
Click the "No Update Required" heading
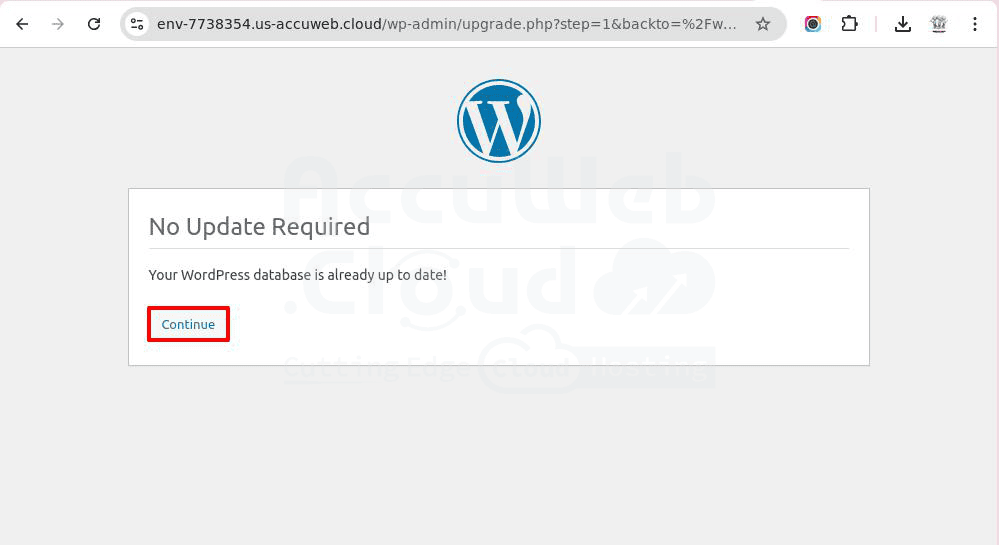pyautogui.click(x=259, y=227)
